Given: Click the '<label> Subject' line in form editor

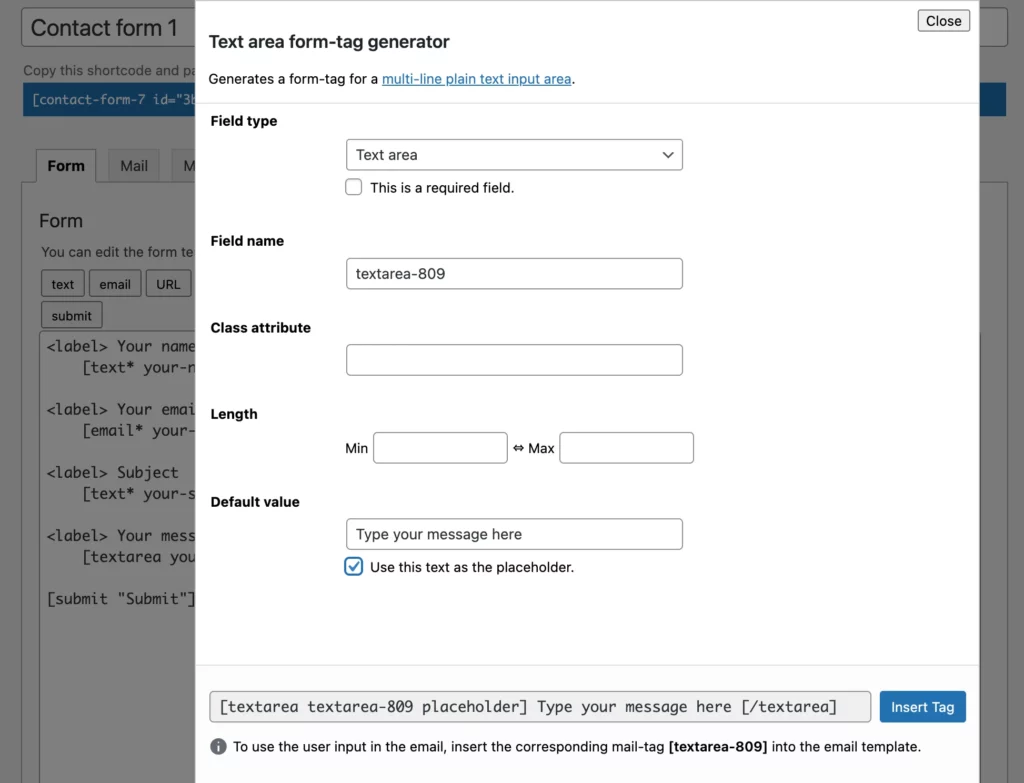Looking at the screenshot, I should pos(112,472).
